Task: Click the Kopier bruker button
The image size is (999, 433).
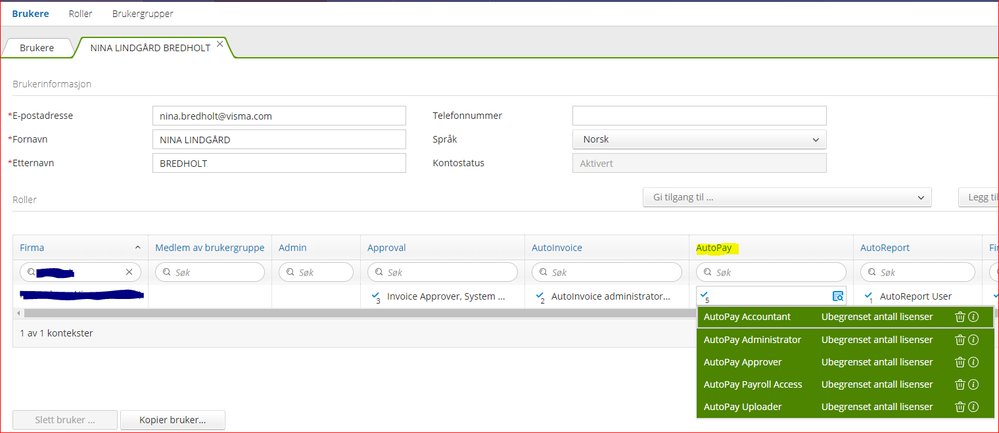Action: tap(173, 420)
